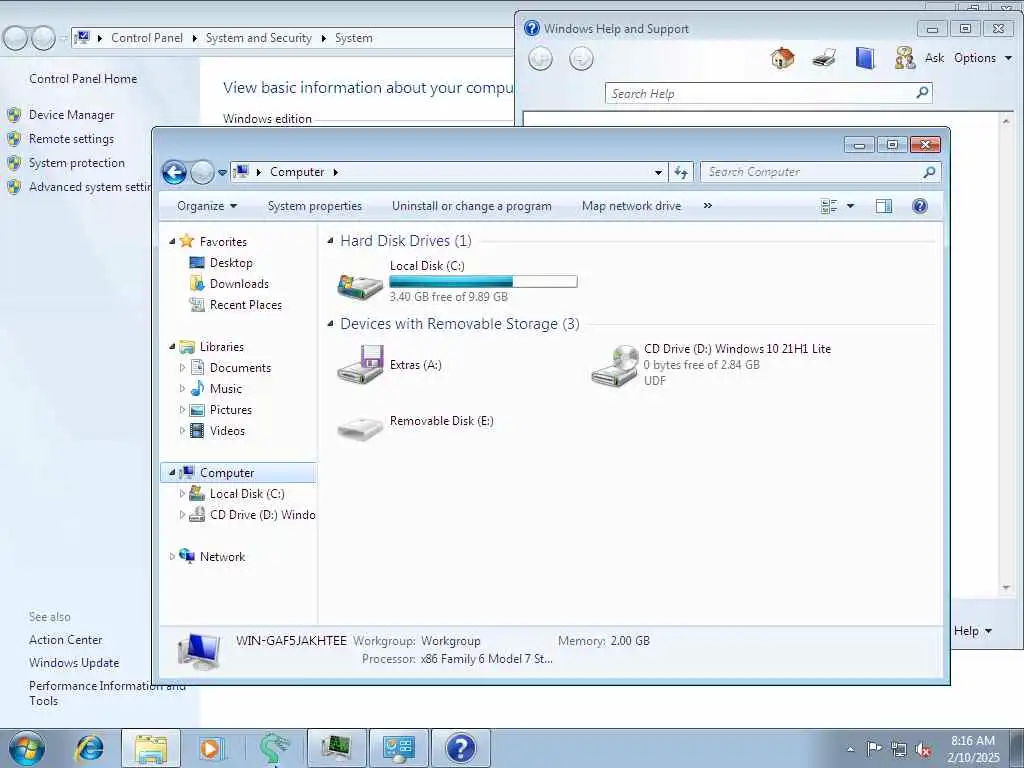Open the Organize menu

[x=206, y=206]
